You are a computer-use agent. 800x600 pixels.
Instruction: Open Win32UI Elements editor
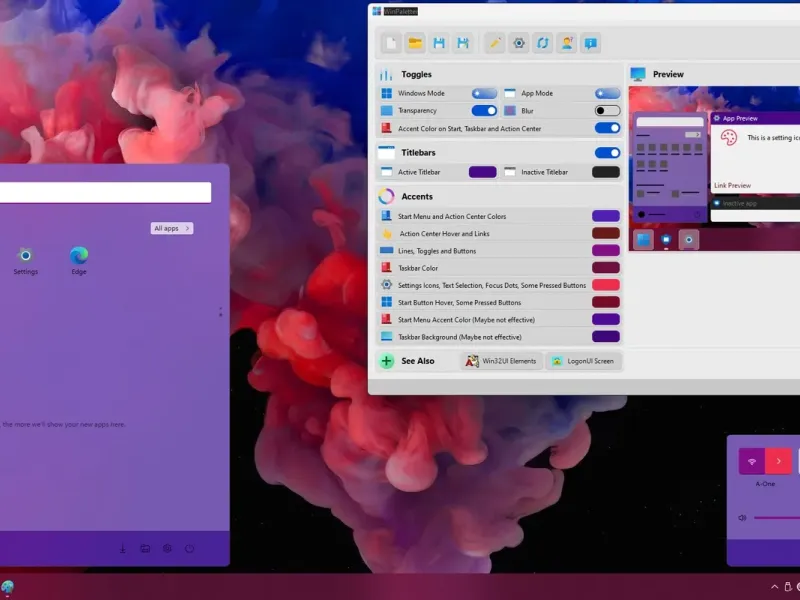click(502, 361)
